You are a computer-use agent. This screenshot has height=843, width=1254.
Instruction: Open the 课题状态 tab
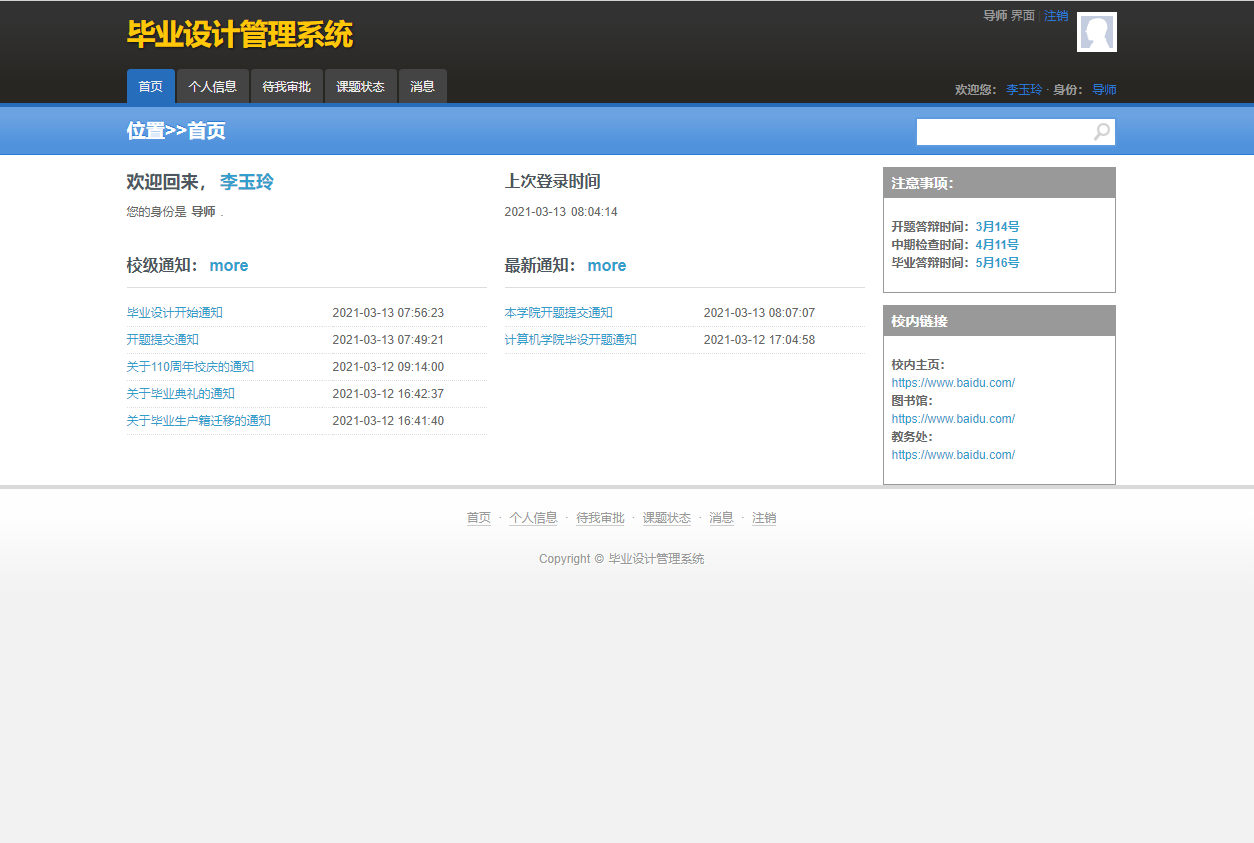[x=360, y=87]
